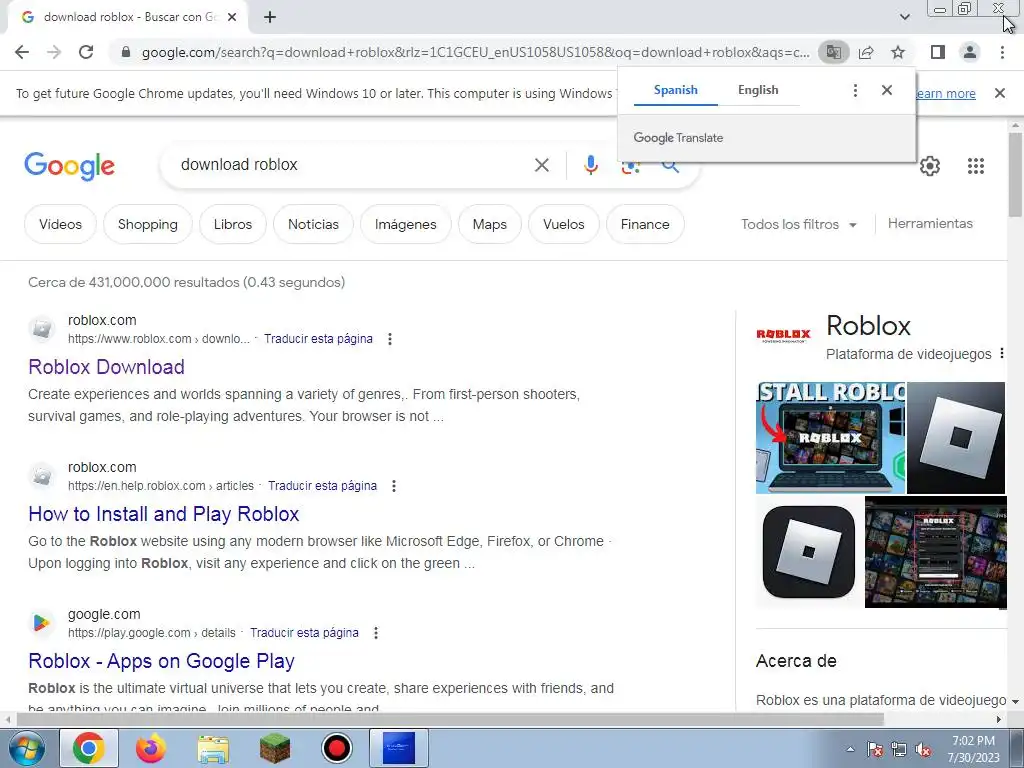Bookmark this page with the star

[x=898, y=52]
